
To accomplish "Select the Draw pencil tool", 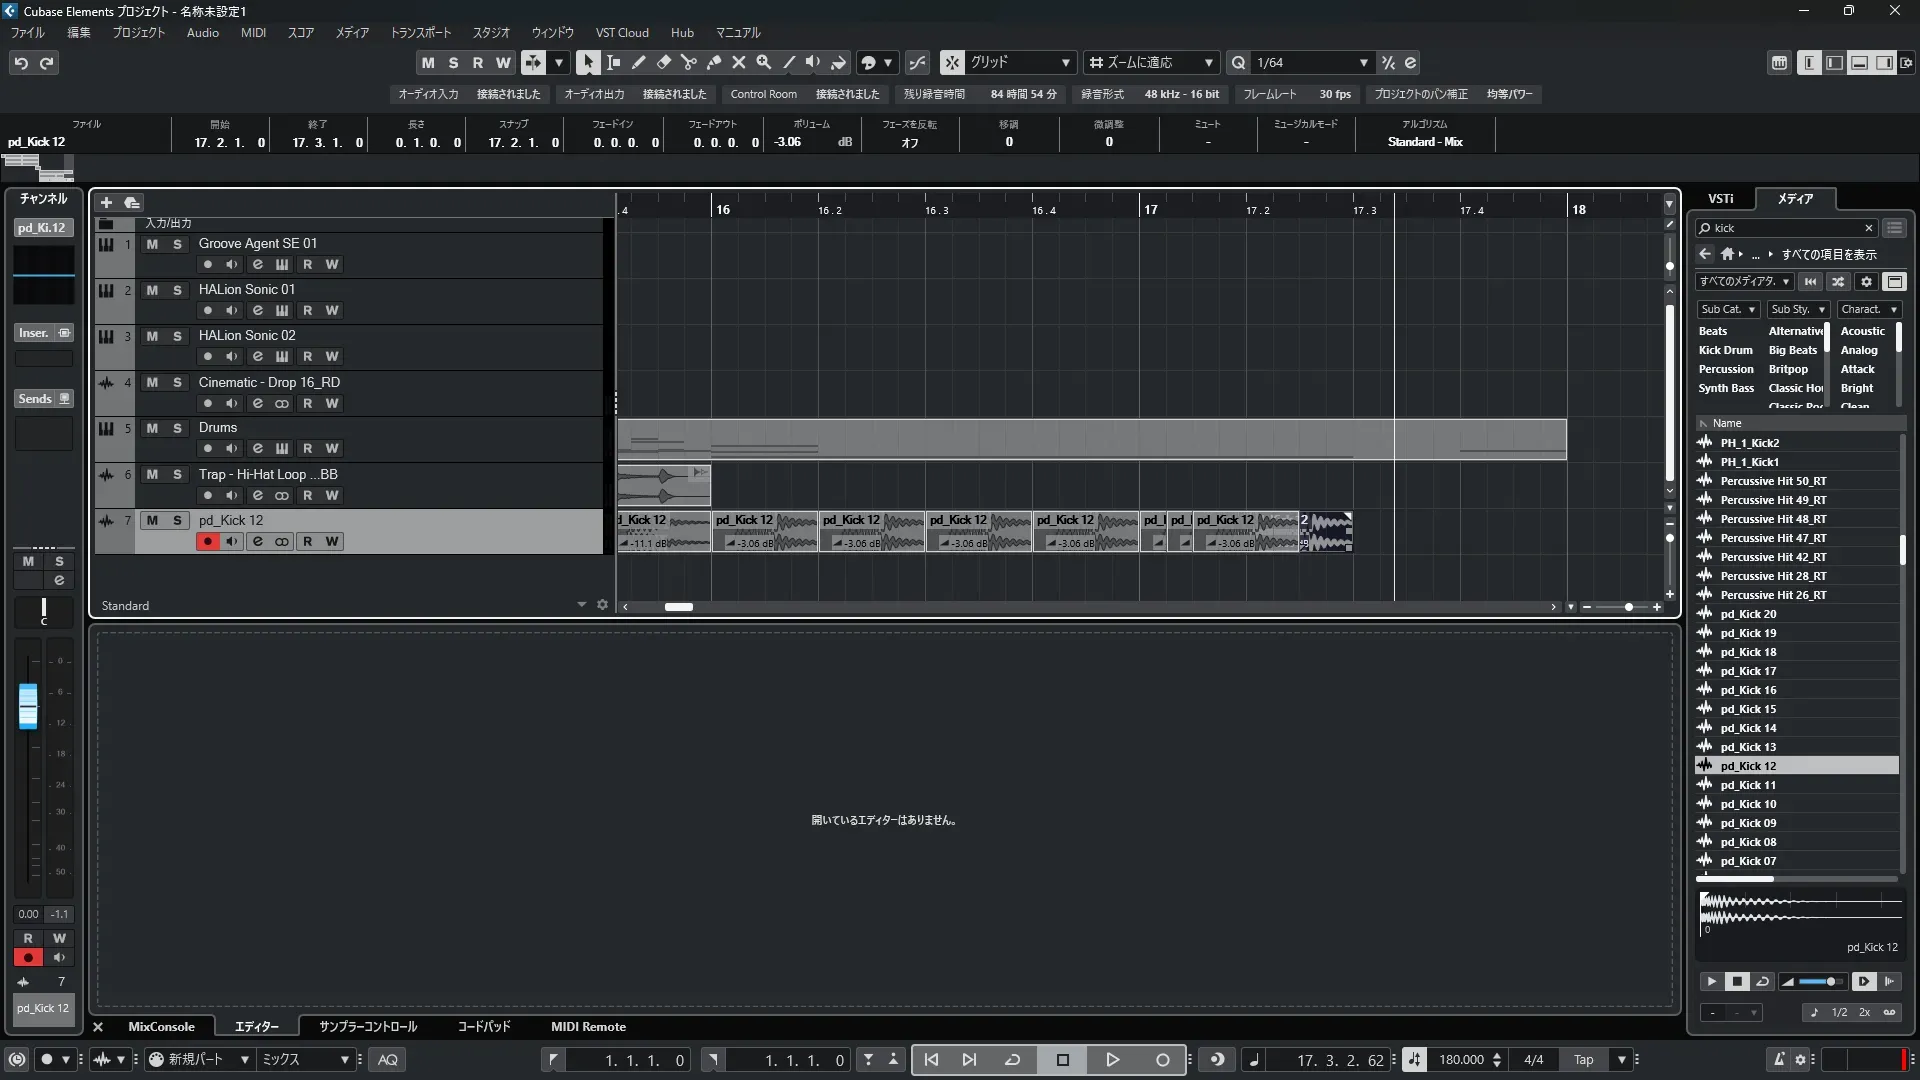I will [x=638, y=62].
